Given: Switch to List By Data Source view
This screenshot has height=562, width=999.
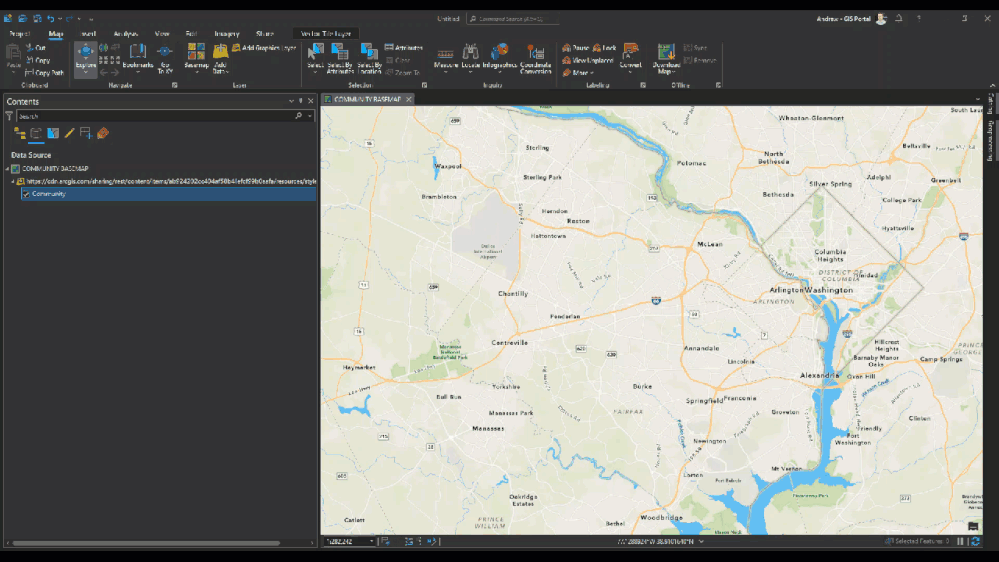Looking at the screenshot, I should 36,133.
